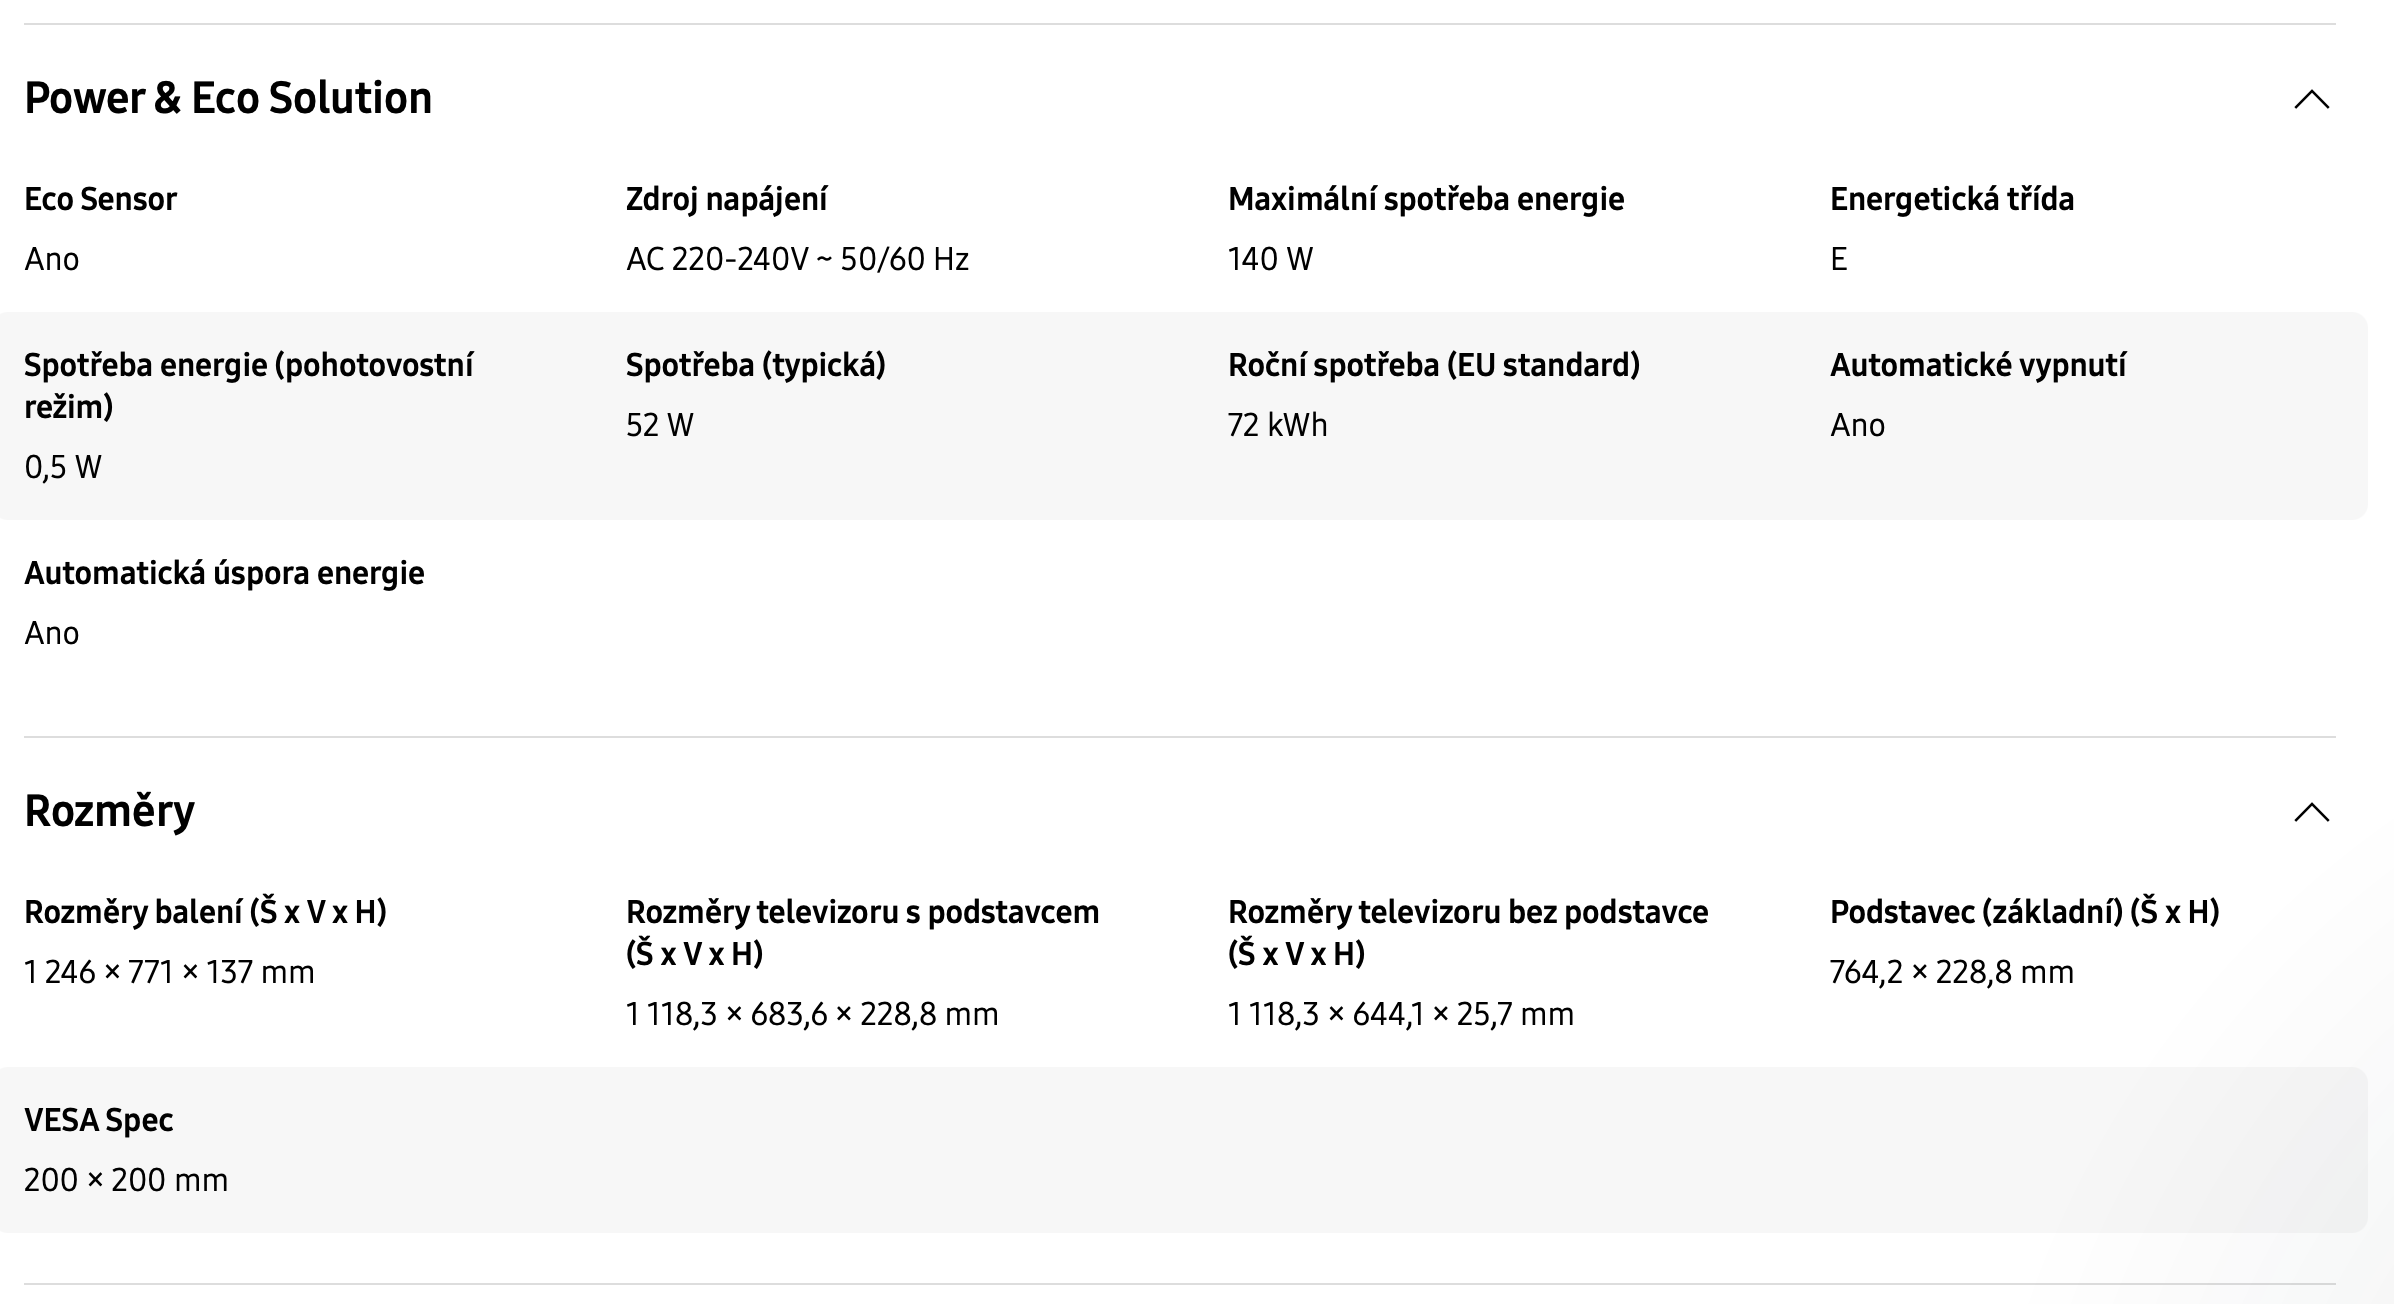
Task: Select the Automatické vypnutí label
Action: click(x=1977, y=365)
